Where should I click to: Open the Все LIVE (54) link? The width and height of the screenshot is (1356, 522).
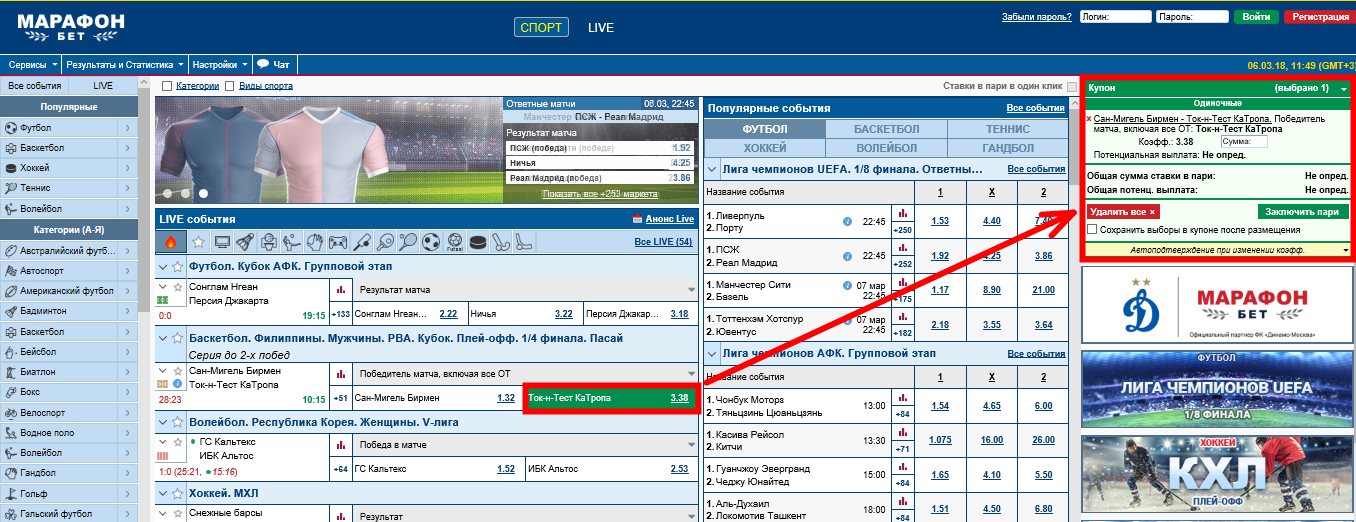(x=663, y=242)
